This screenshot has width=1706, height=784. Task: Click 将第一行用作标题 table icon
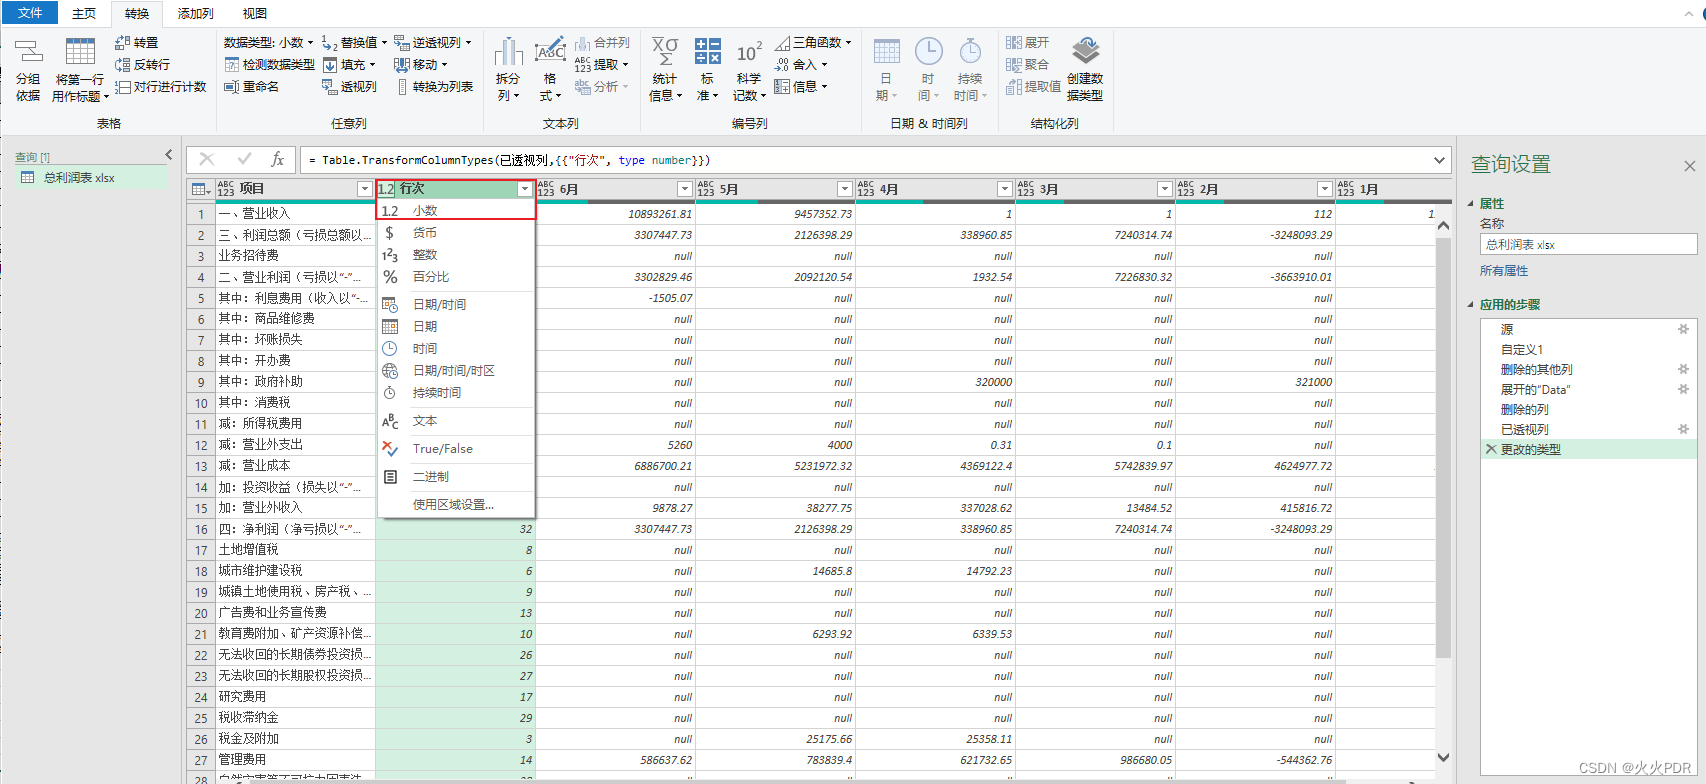(80, 52)
